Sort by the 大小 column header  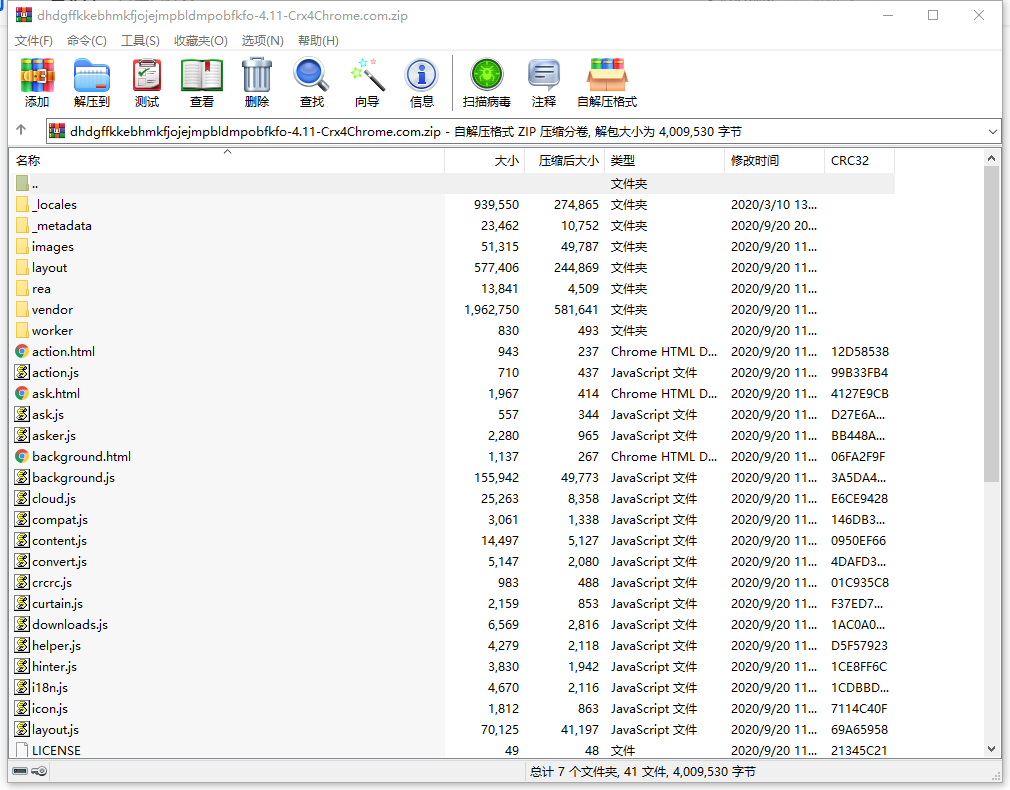[x=484, y=160]
